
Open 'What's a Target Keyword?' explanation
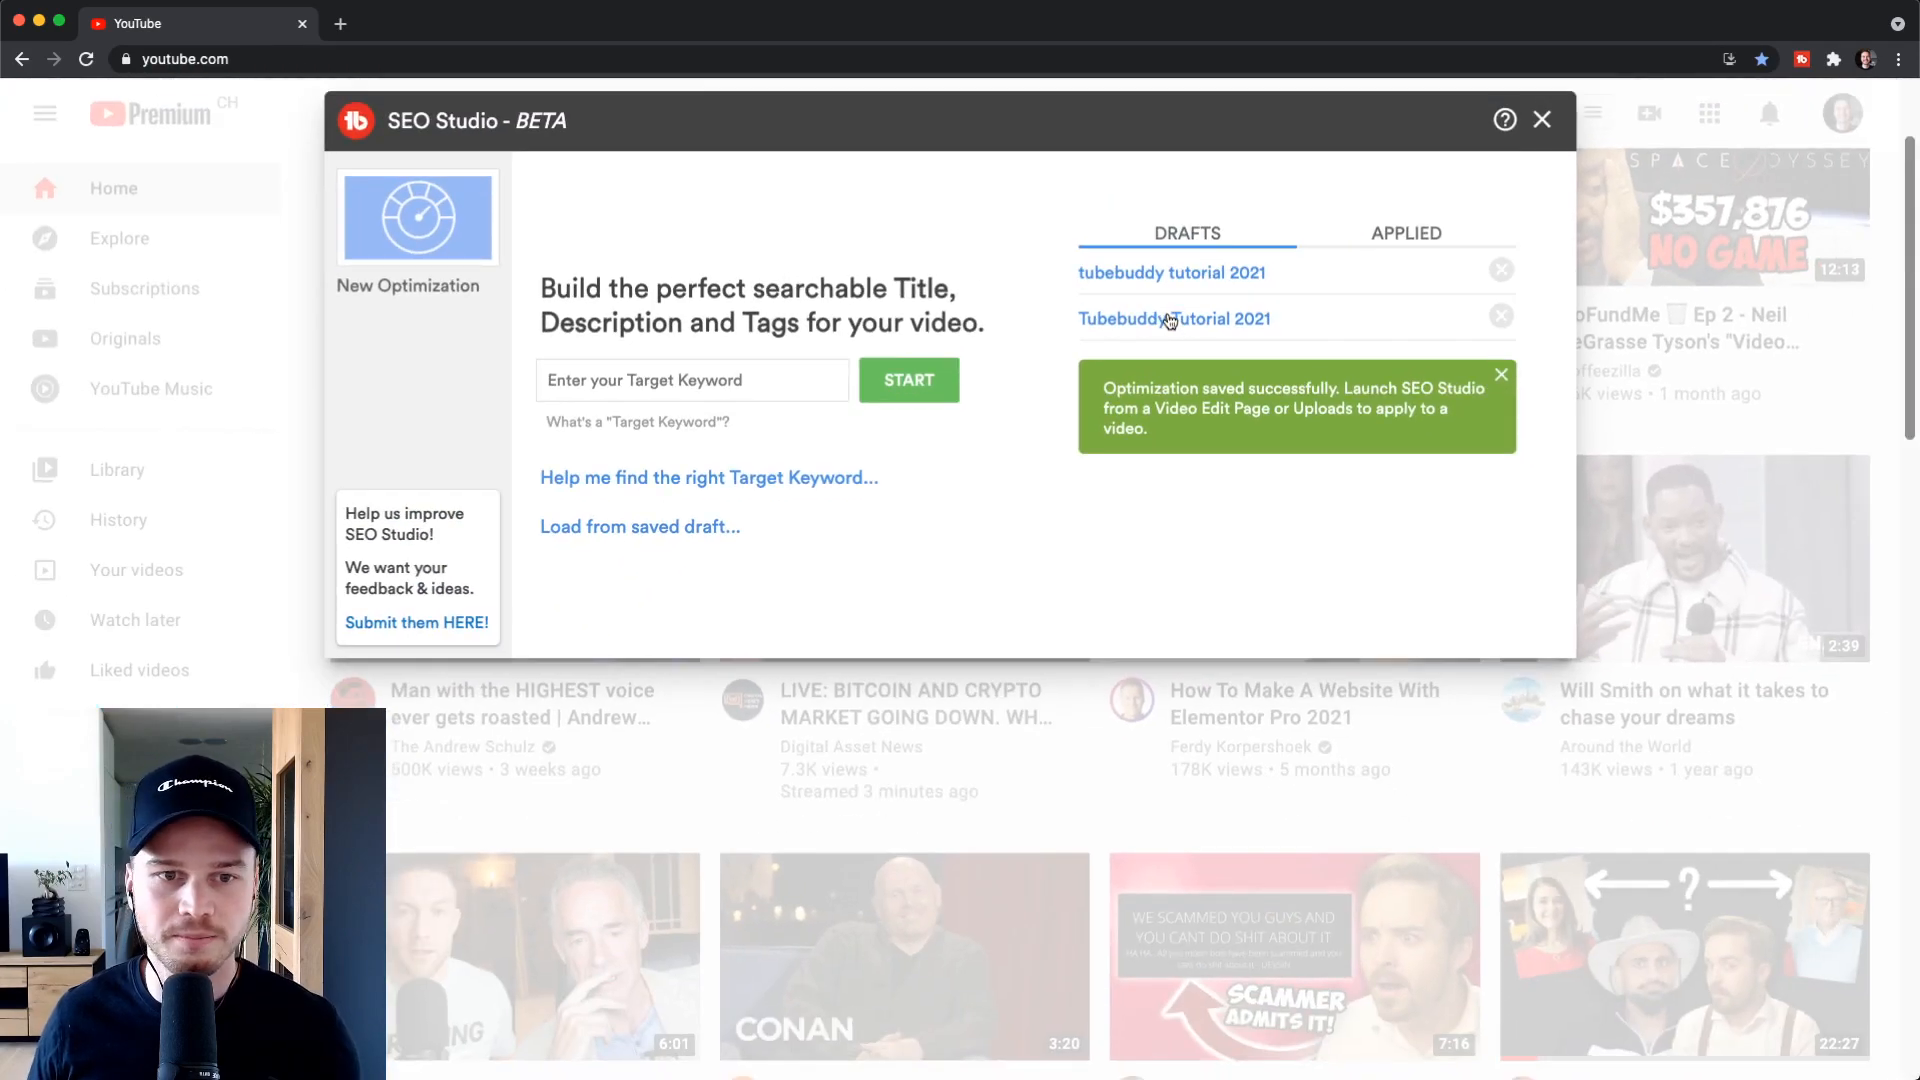(637, 422)
